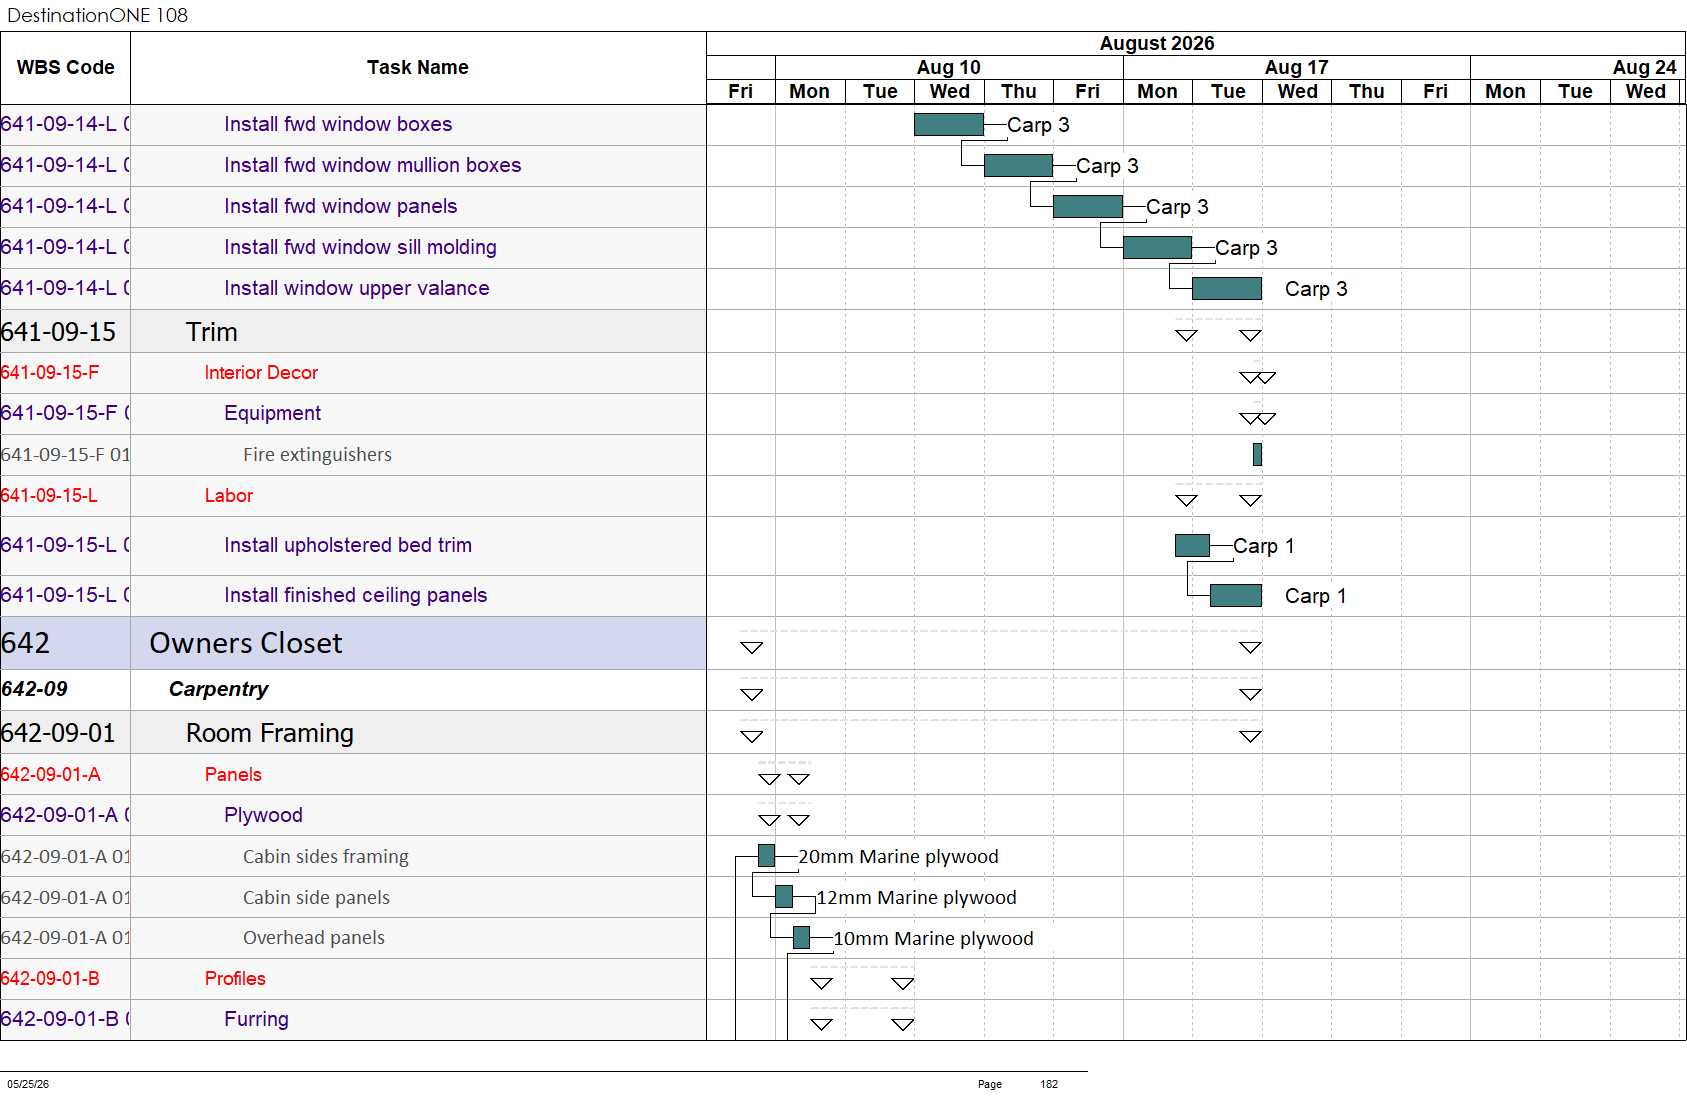Click the Install finished ceiling panels bar
This screenshot has width=1687, height=1097.
[x=1236, y=595]
